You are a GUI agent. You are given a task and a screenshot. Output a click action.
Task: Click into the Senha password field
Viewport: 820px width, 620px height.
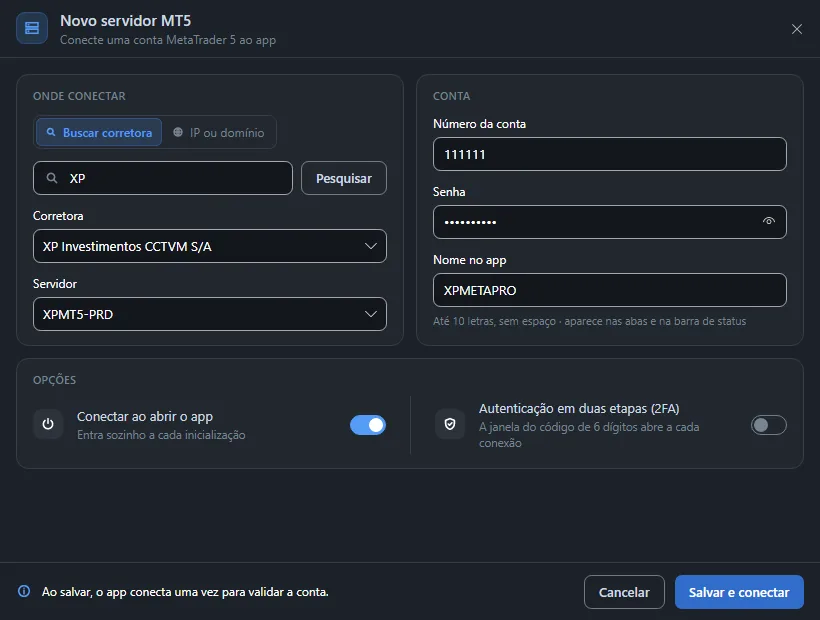tap(610, 222)
